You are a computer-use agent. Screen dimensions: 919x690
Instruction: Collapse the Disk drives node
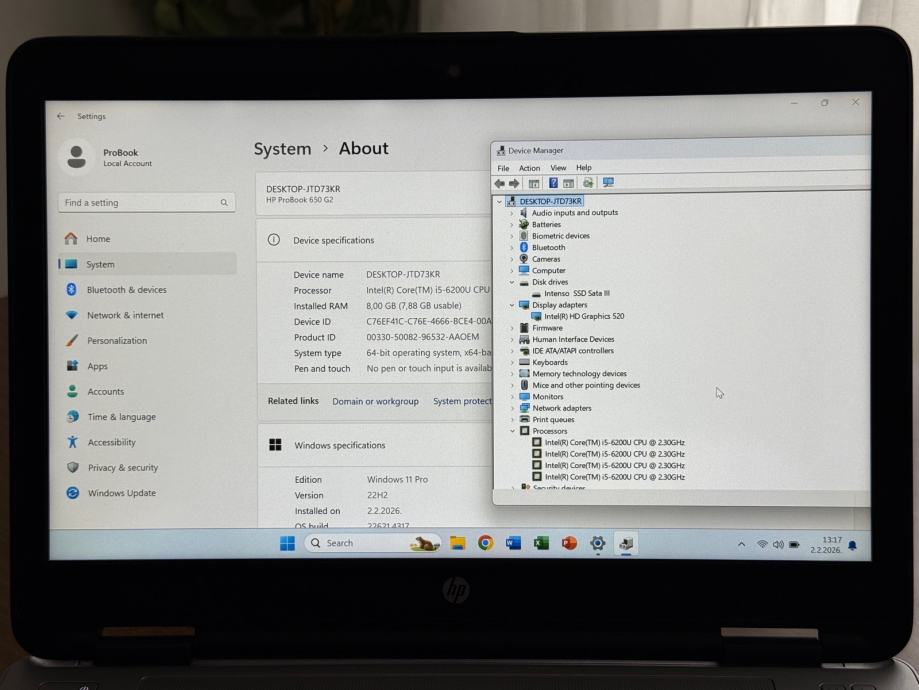[x=512, y=282]
